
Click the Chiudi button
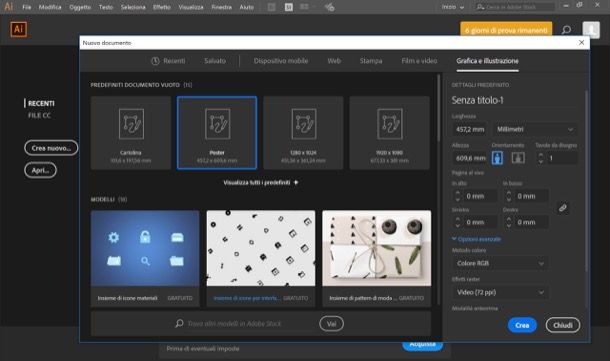[x=563, y=325]
